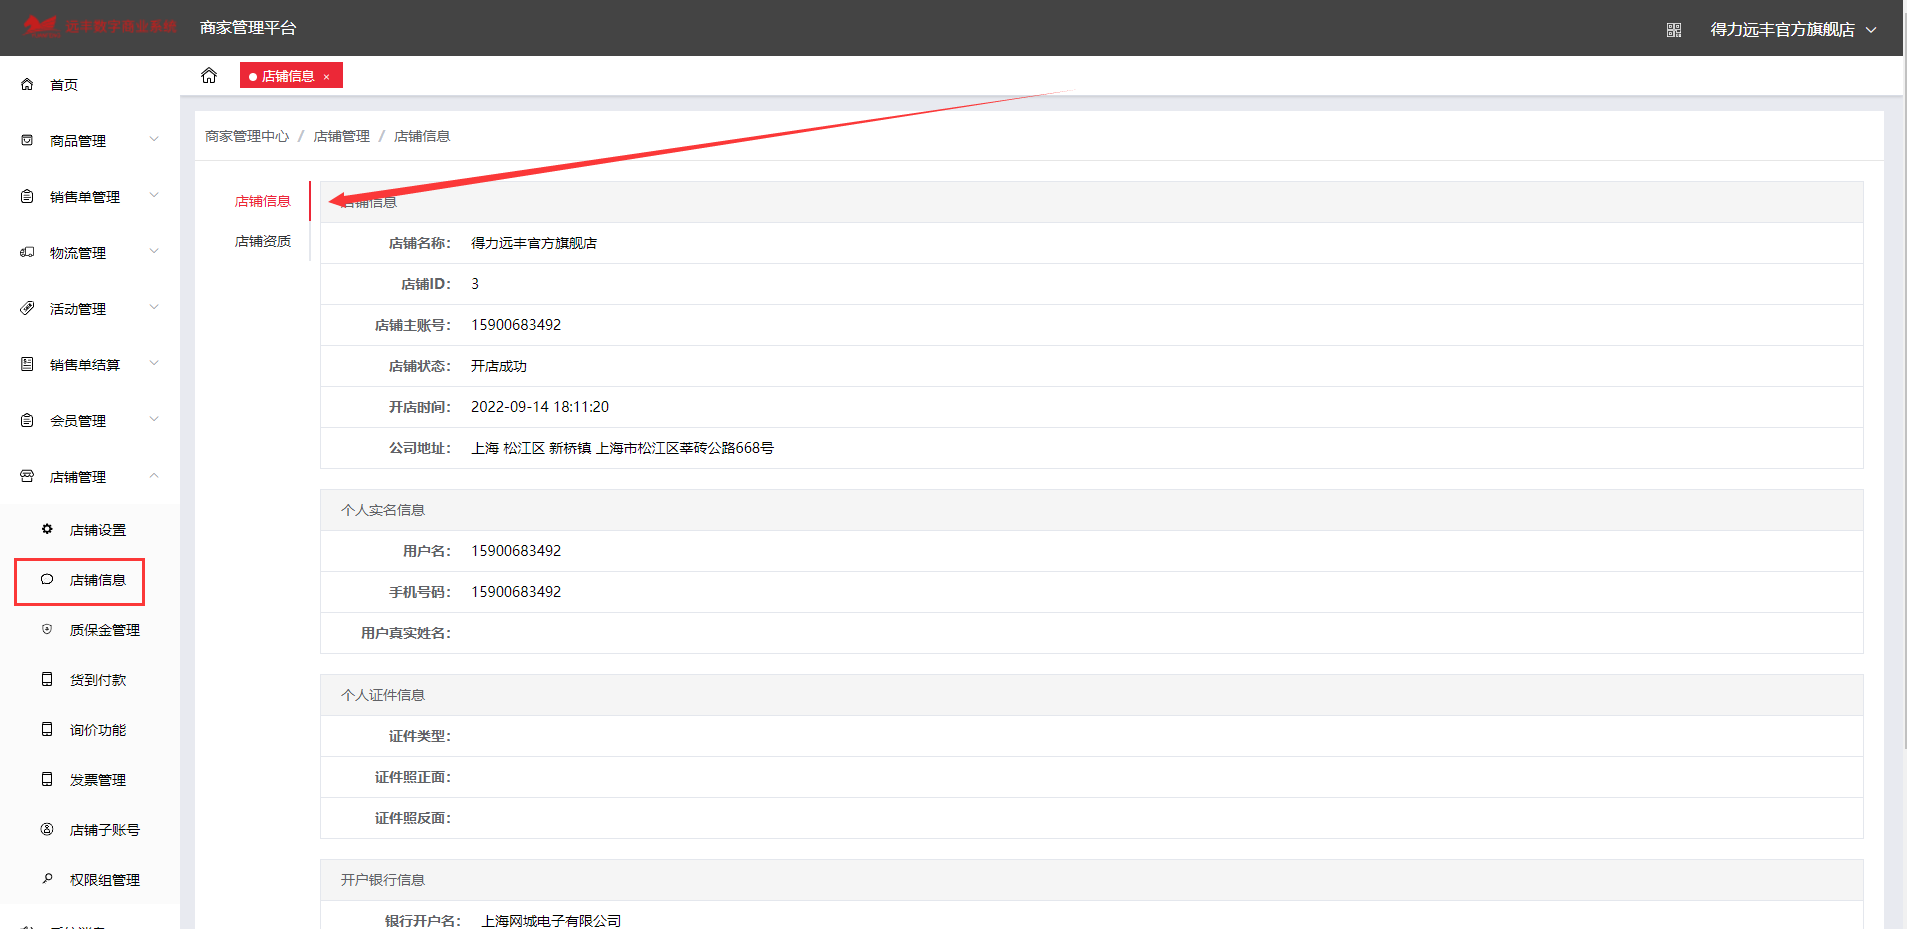Click the 店铺信息 breadcrumb item

coord(422,136)
